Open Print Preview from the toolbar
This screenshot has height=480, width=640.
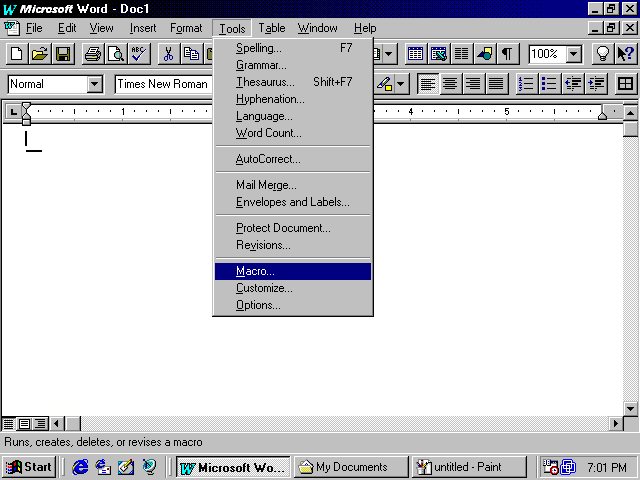tap(116, 54)
